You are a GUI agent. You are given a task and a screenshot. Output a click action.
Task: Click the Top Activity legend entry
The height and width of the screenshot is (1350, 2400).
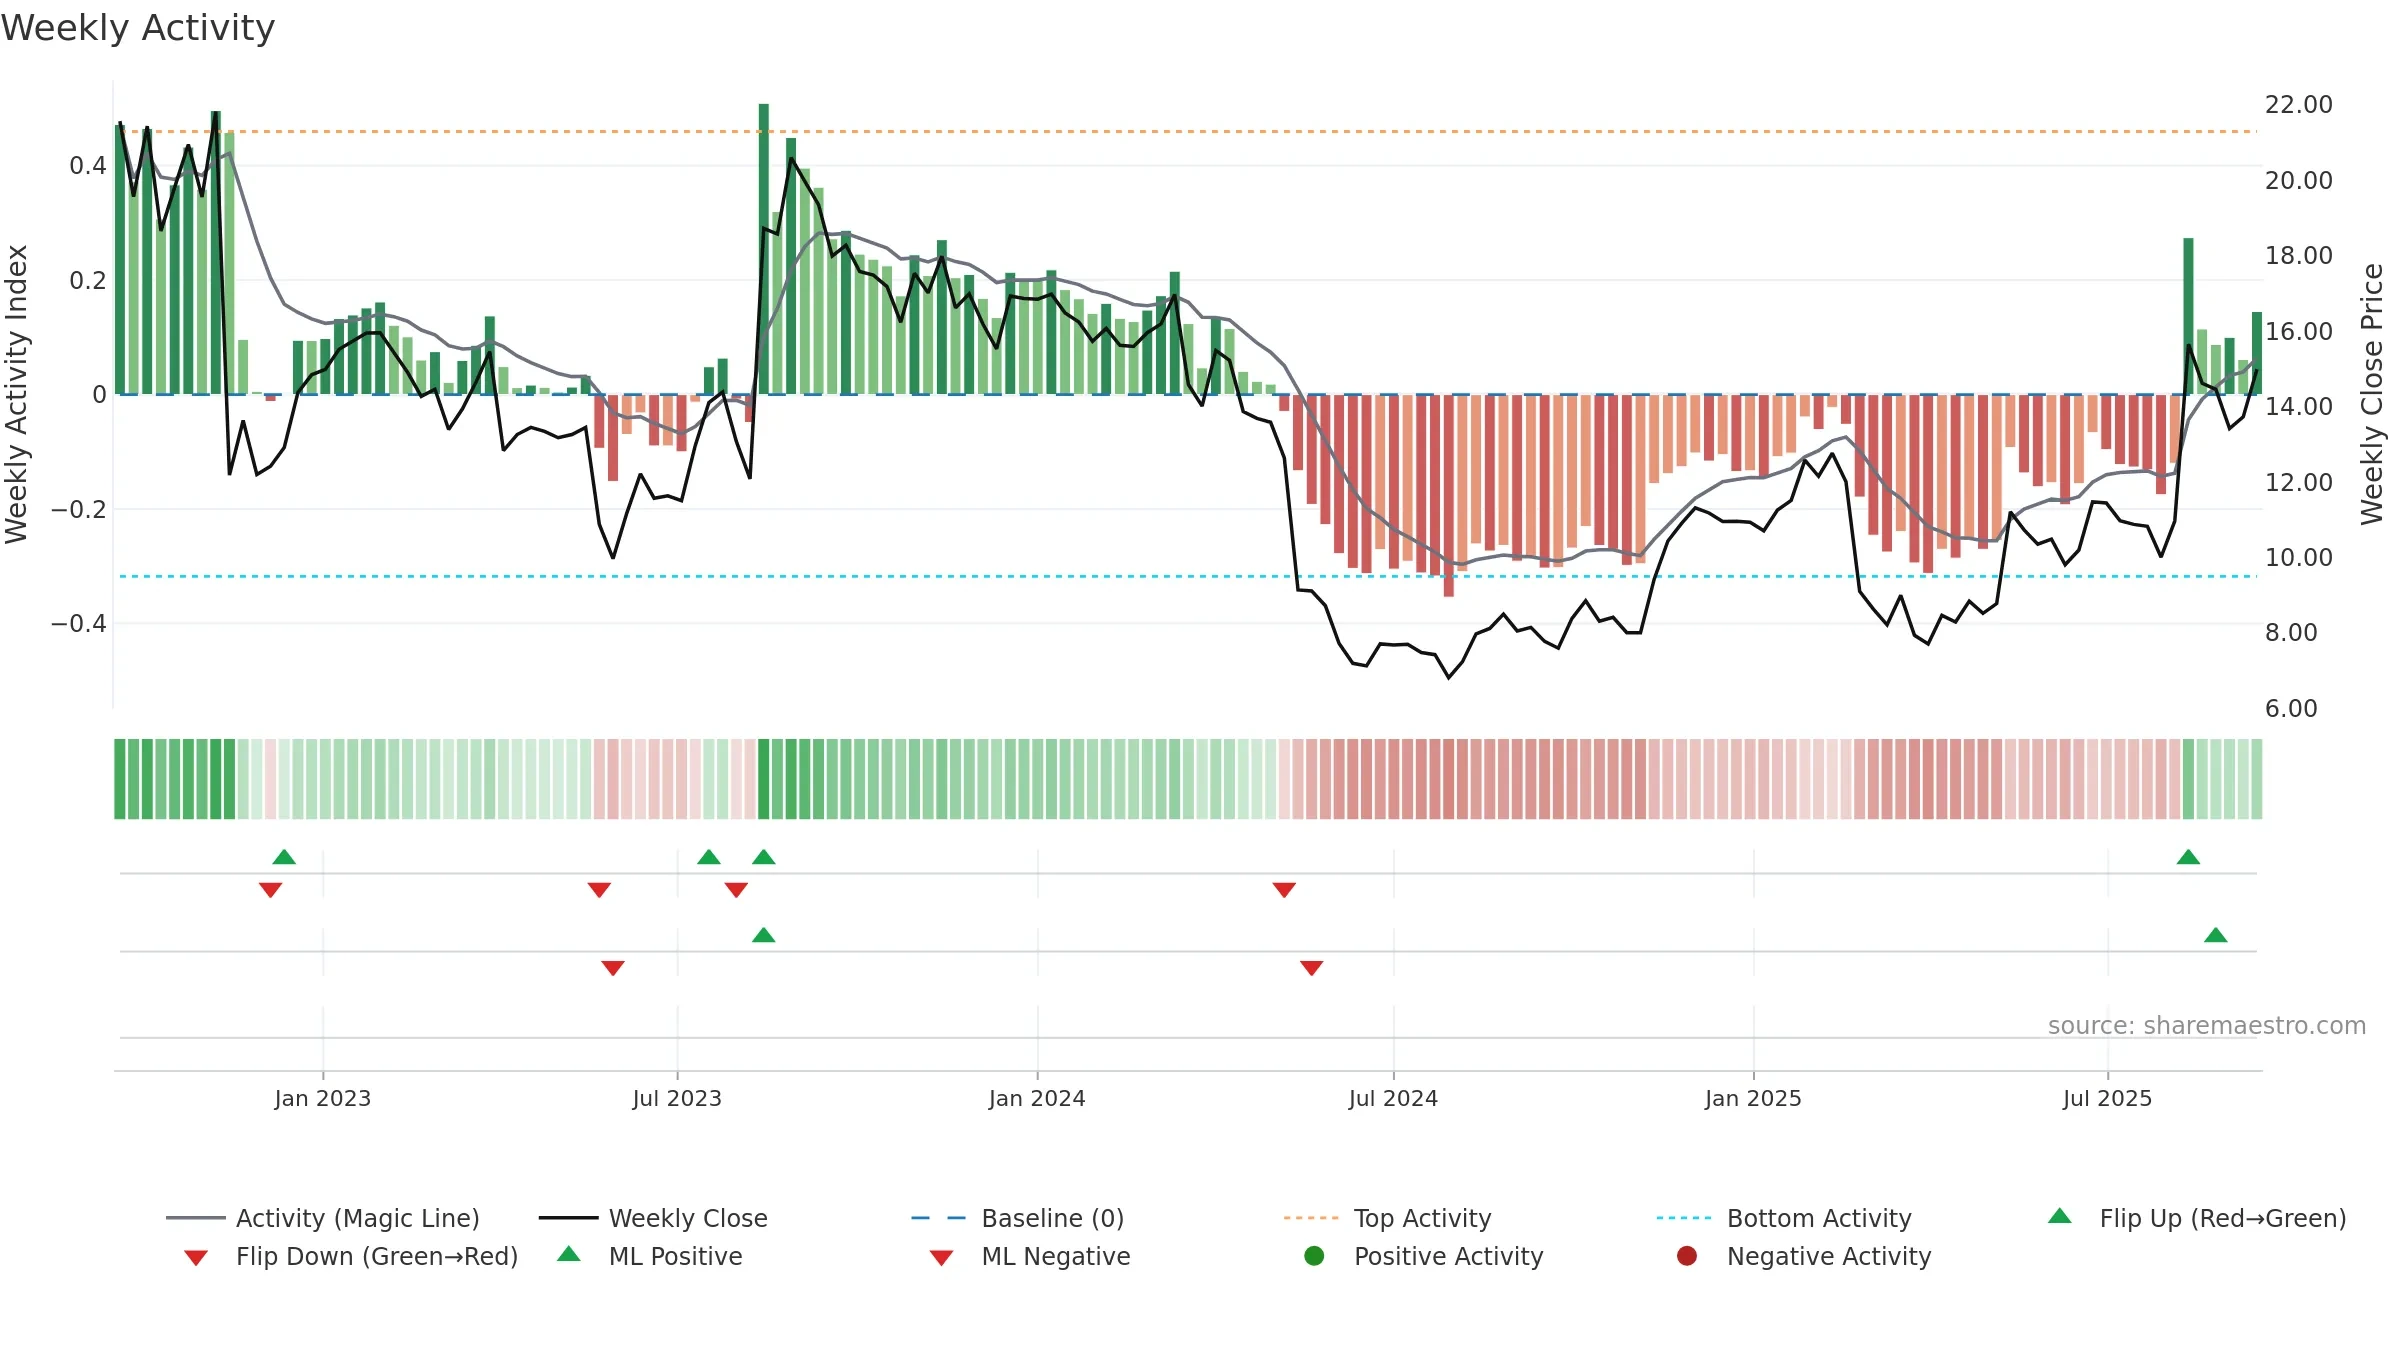(1387, 1218)
